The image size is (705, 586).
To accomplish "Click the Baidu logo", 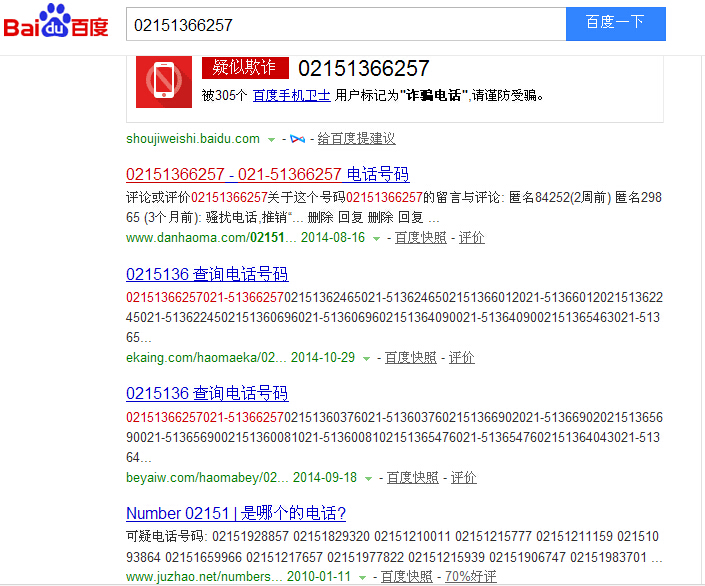I will tap(56, 21).
